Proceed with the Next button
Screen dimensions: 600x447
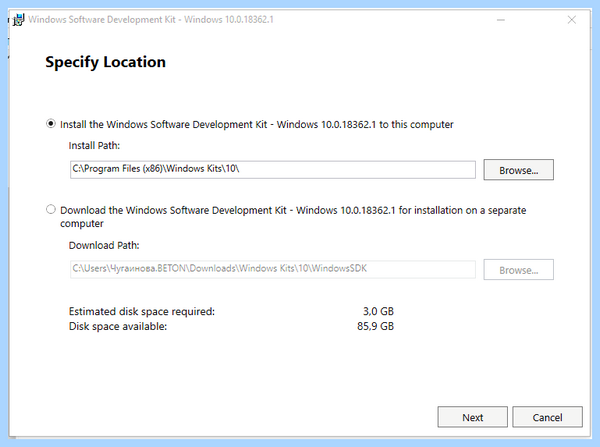(473, 417)
